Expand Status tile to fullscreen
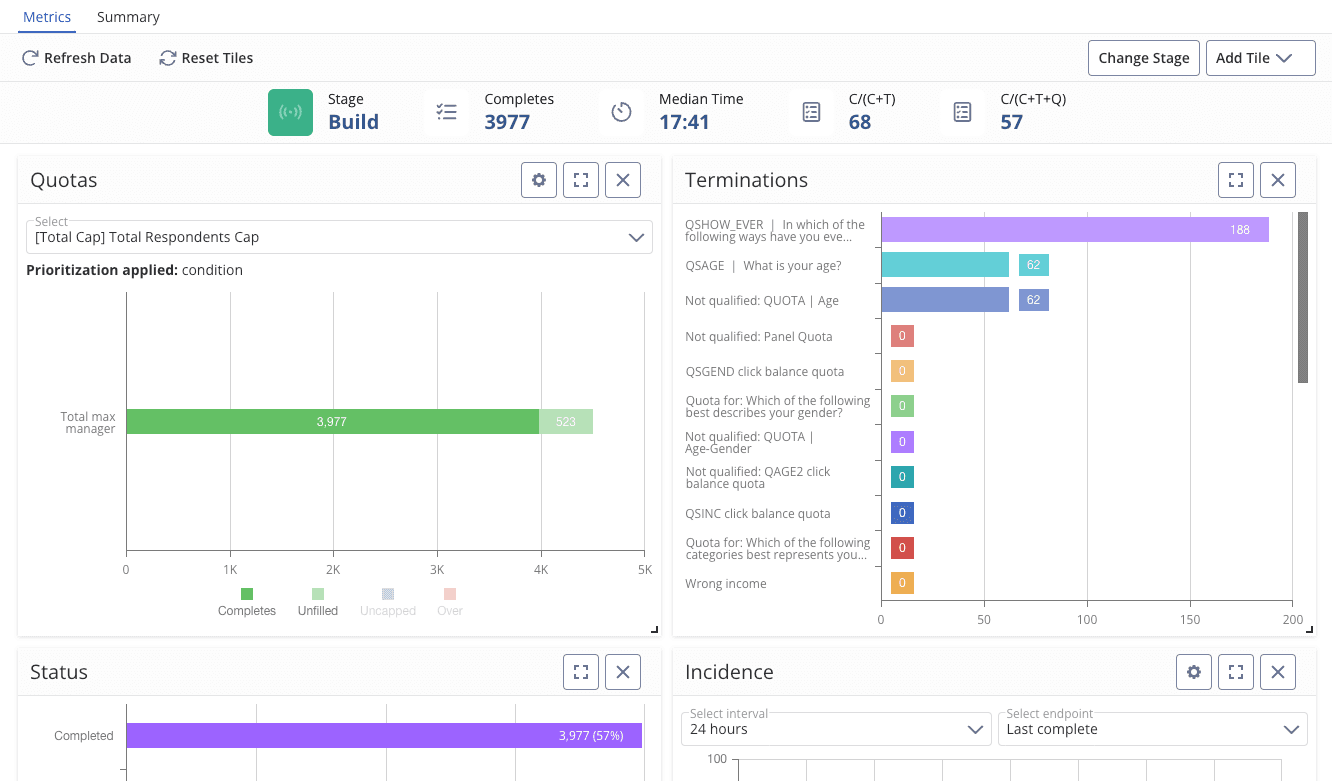Screen dimensions: 1332x781 (581, 672)
